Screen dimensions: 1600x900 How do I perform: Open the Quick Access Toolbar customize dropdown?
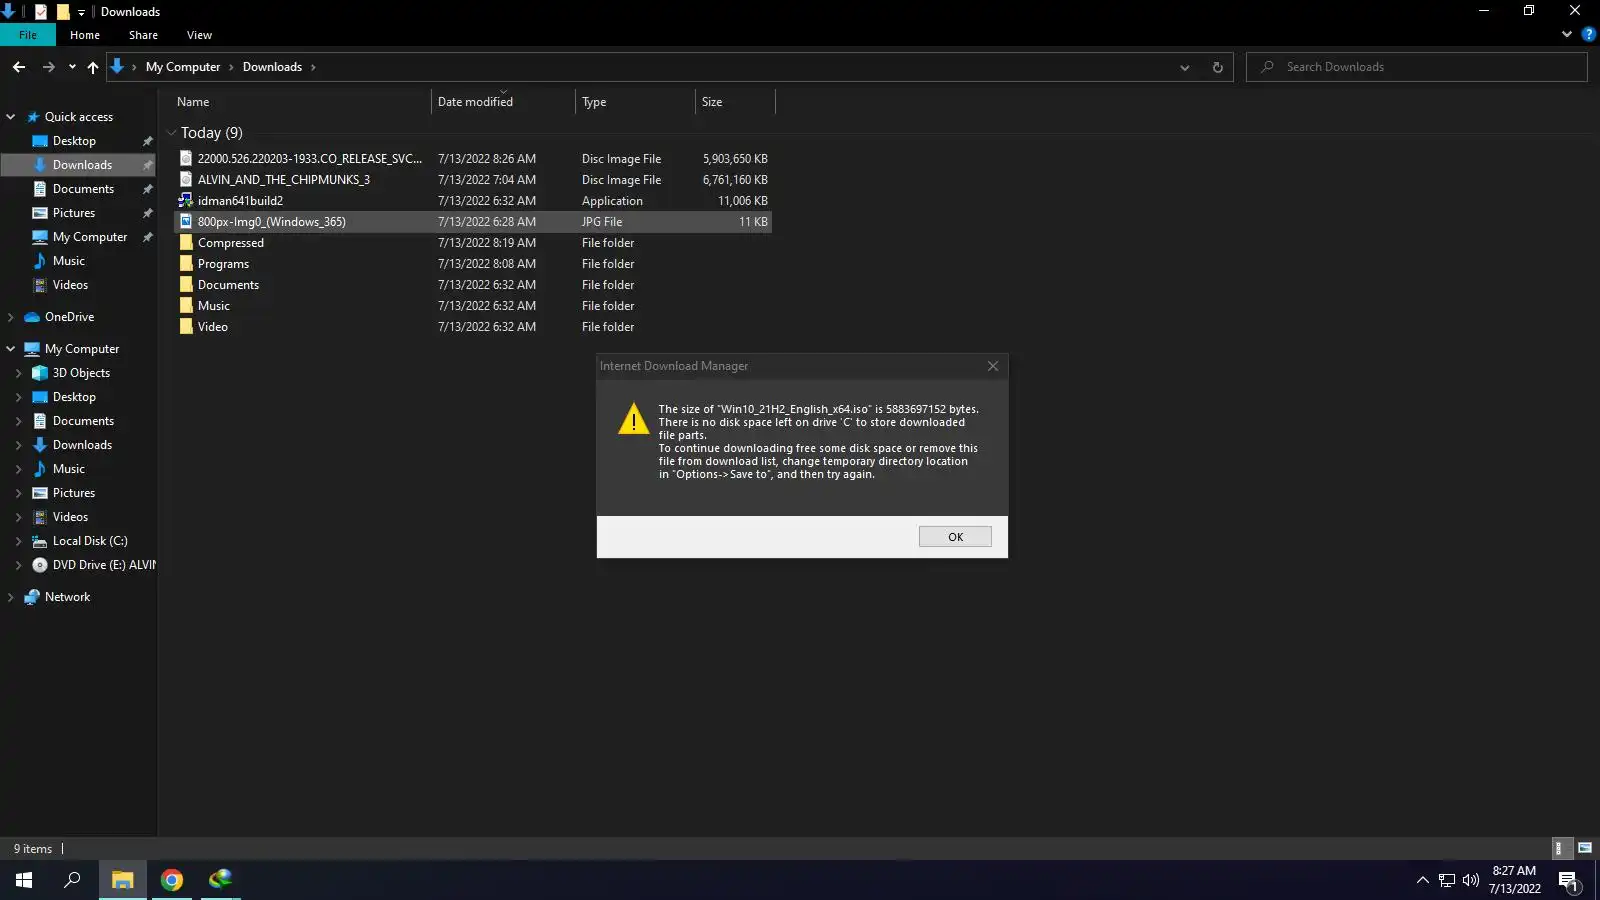(x=81, y=12)
